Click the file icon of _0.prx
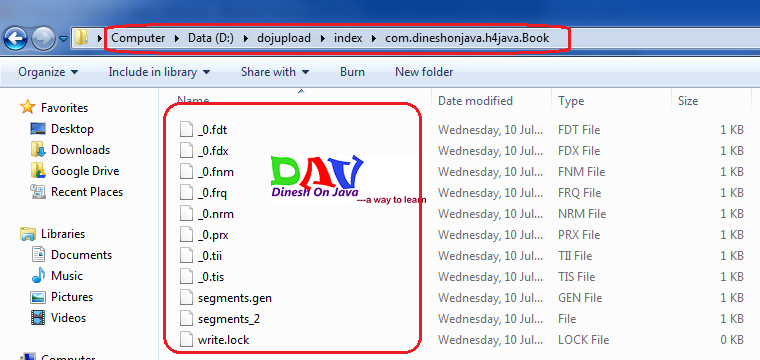The width and height of the screenshot is (760, 360). pyautogui.click(x=187, y=235)
